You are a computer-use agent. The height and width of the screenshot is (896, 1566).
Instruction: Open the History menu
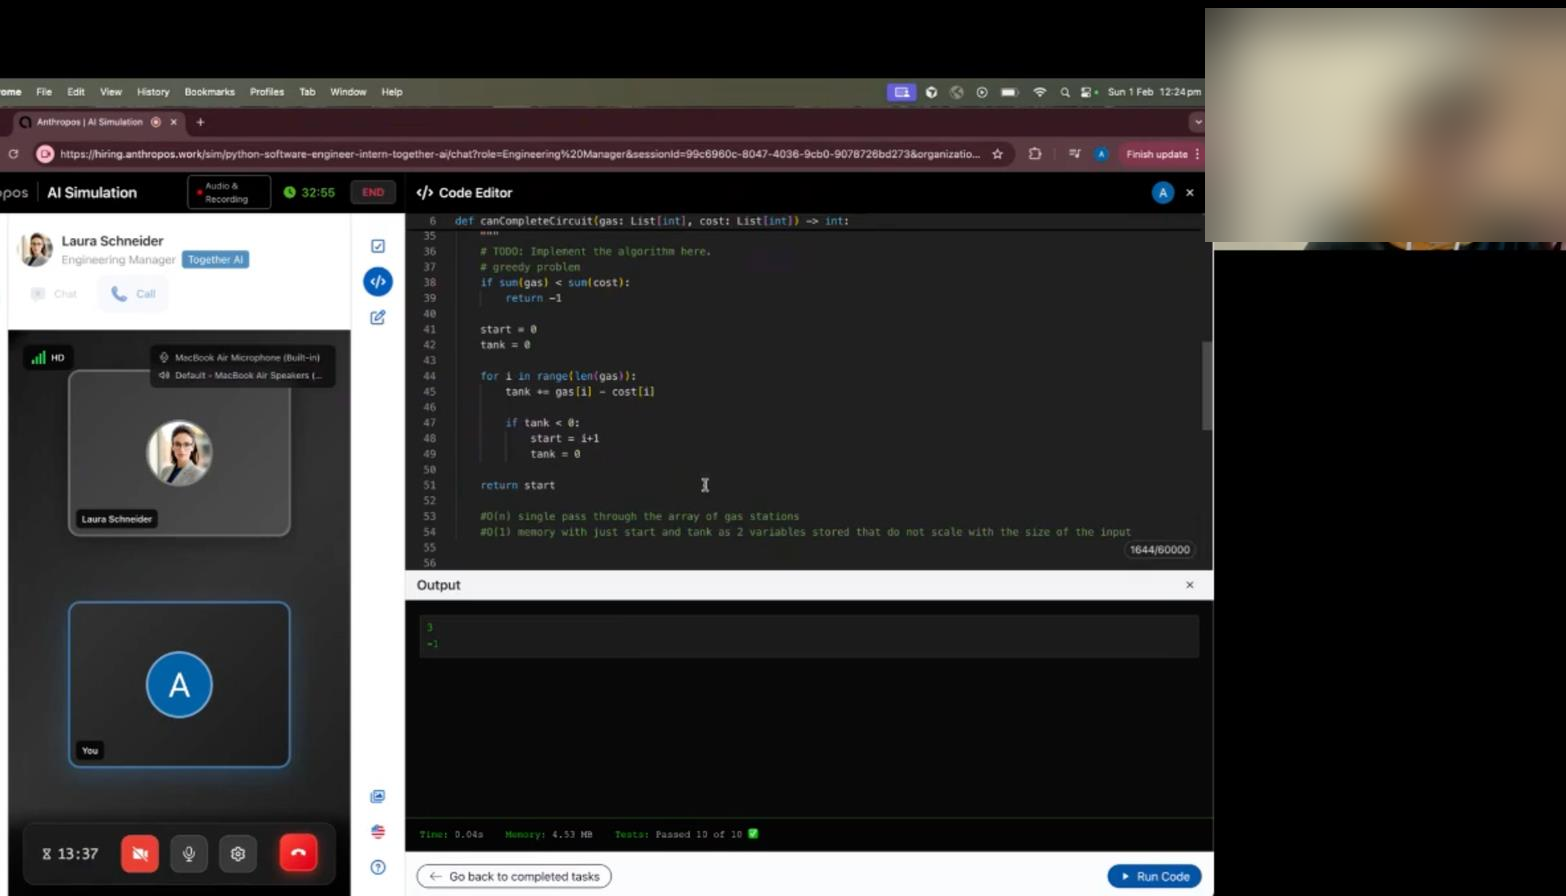[x=153, y=92]
